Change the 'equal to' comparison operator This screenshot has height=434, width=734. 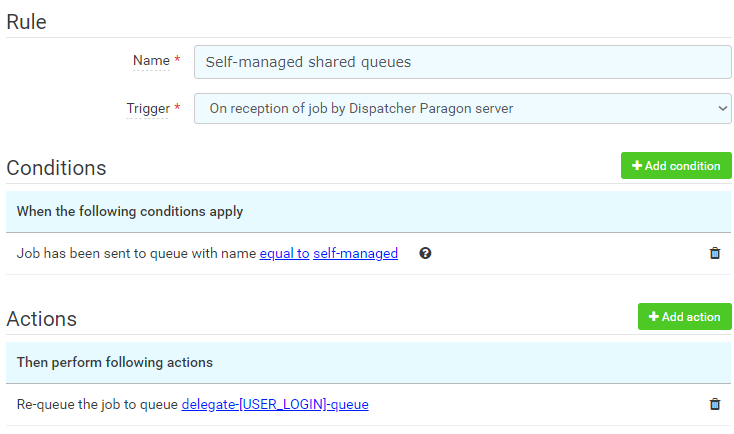pos(284,254)
